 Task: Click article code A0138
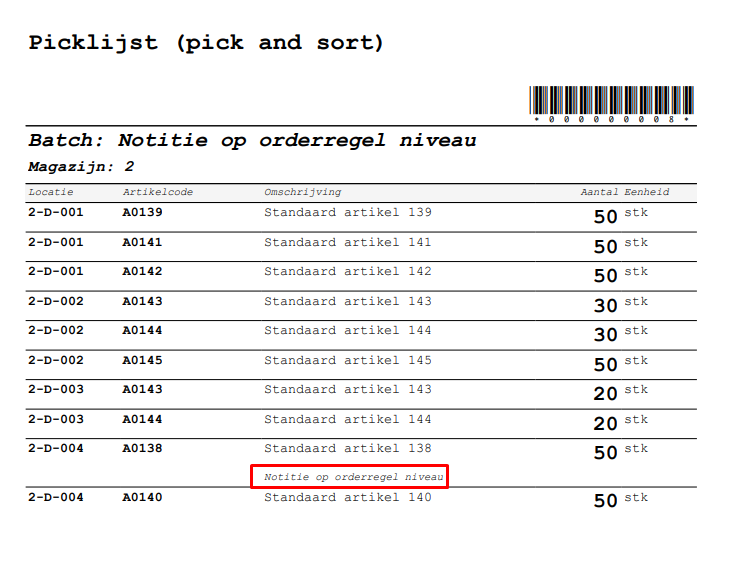coord(142,448)
